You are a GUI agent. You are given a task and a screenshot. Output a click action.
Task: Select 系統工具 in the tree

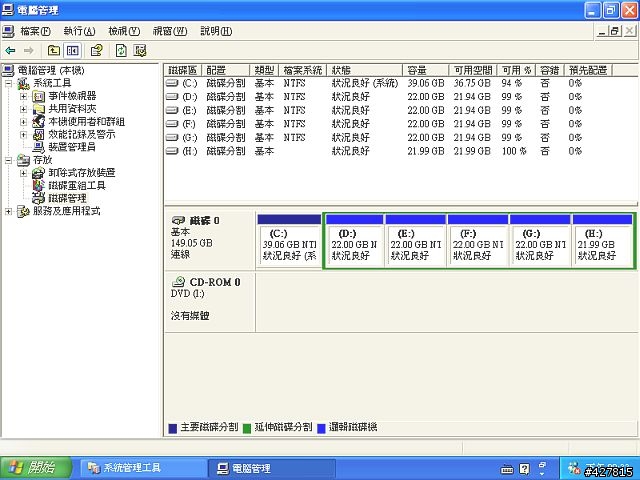click(x=52, y=83)
